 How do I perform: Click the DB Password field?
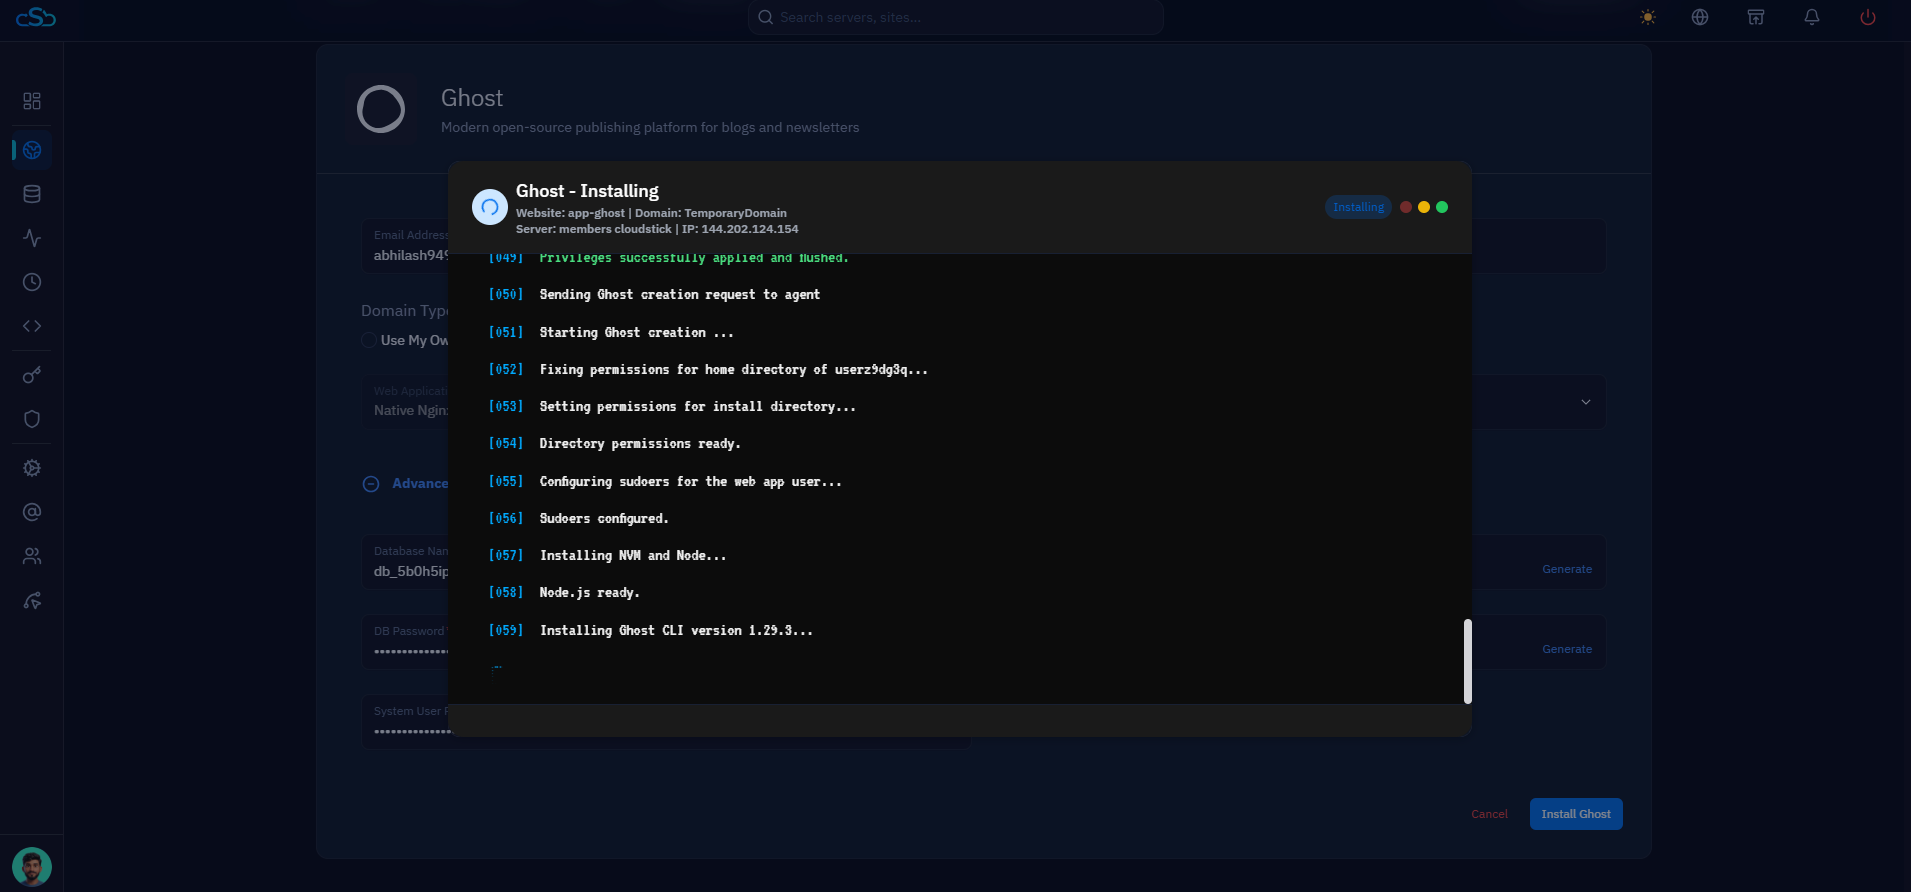tap(405, 642)
